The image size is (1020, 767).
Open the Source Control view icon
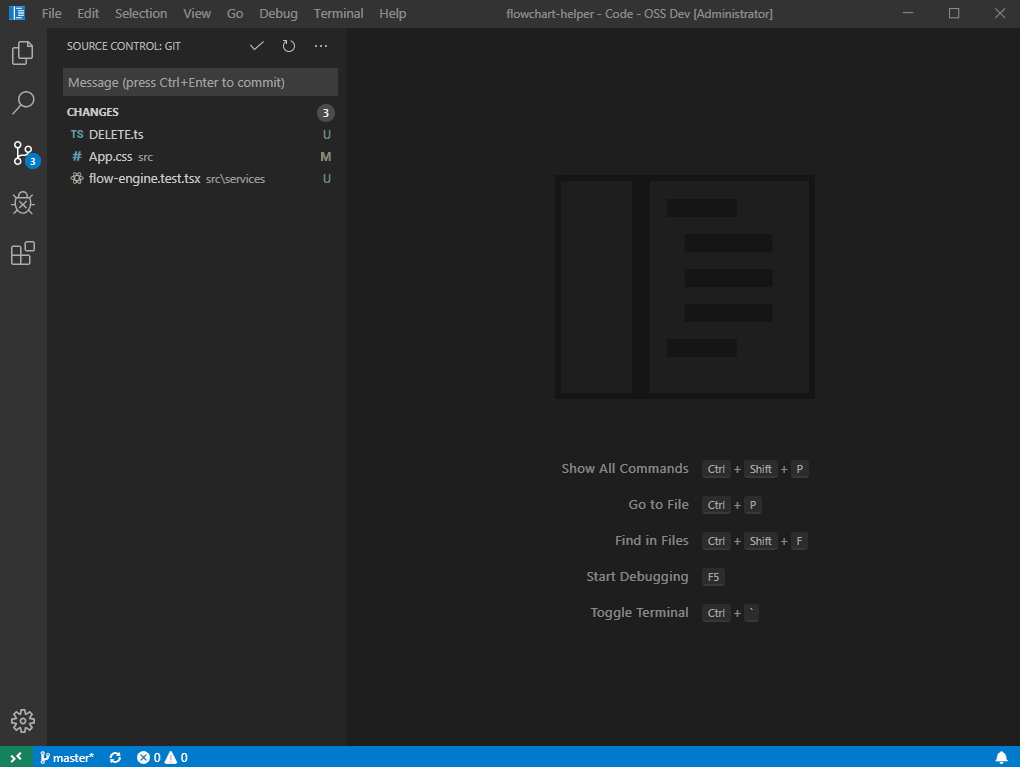click(x=25, y=154)
